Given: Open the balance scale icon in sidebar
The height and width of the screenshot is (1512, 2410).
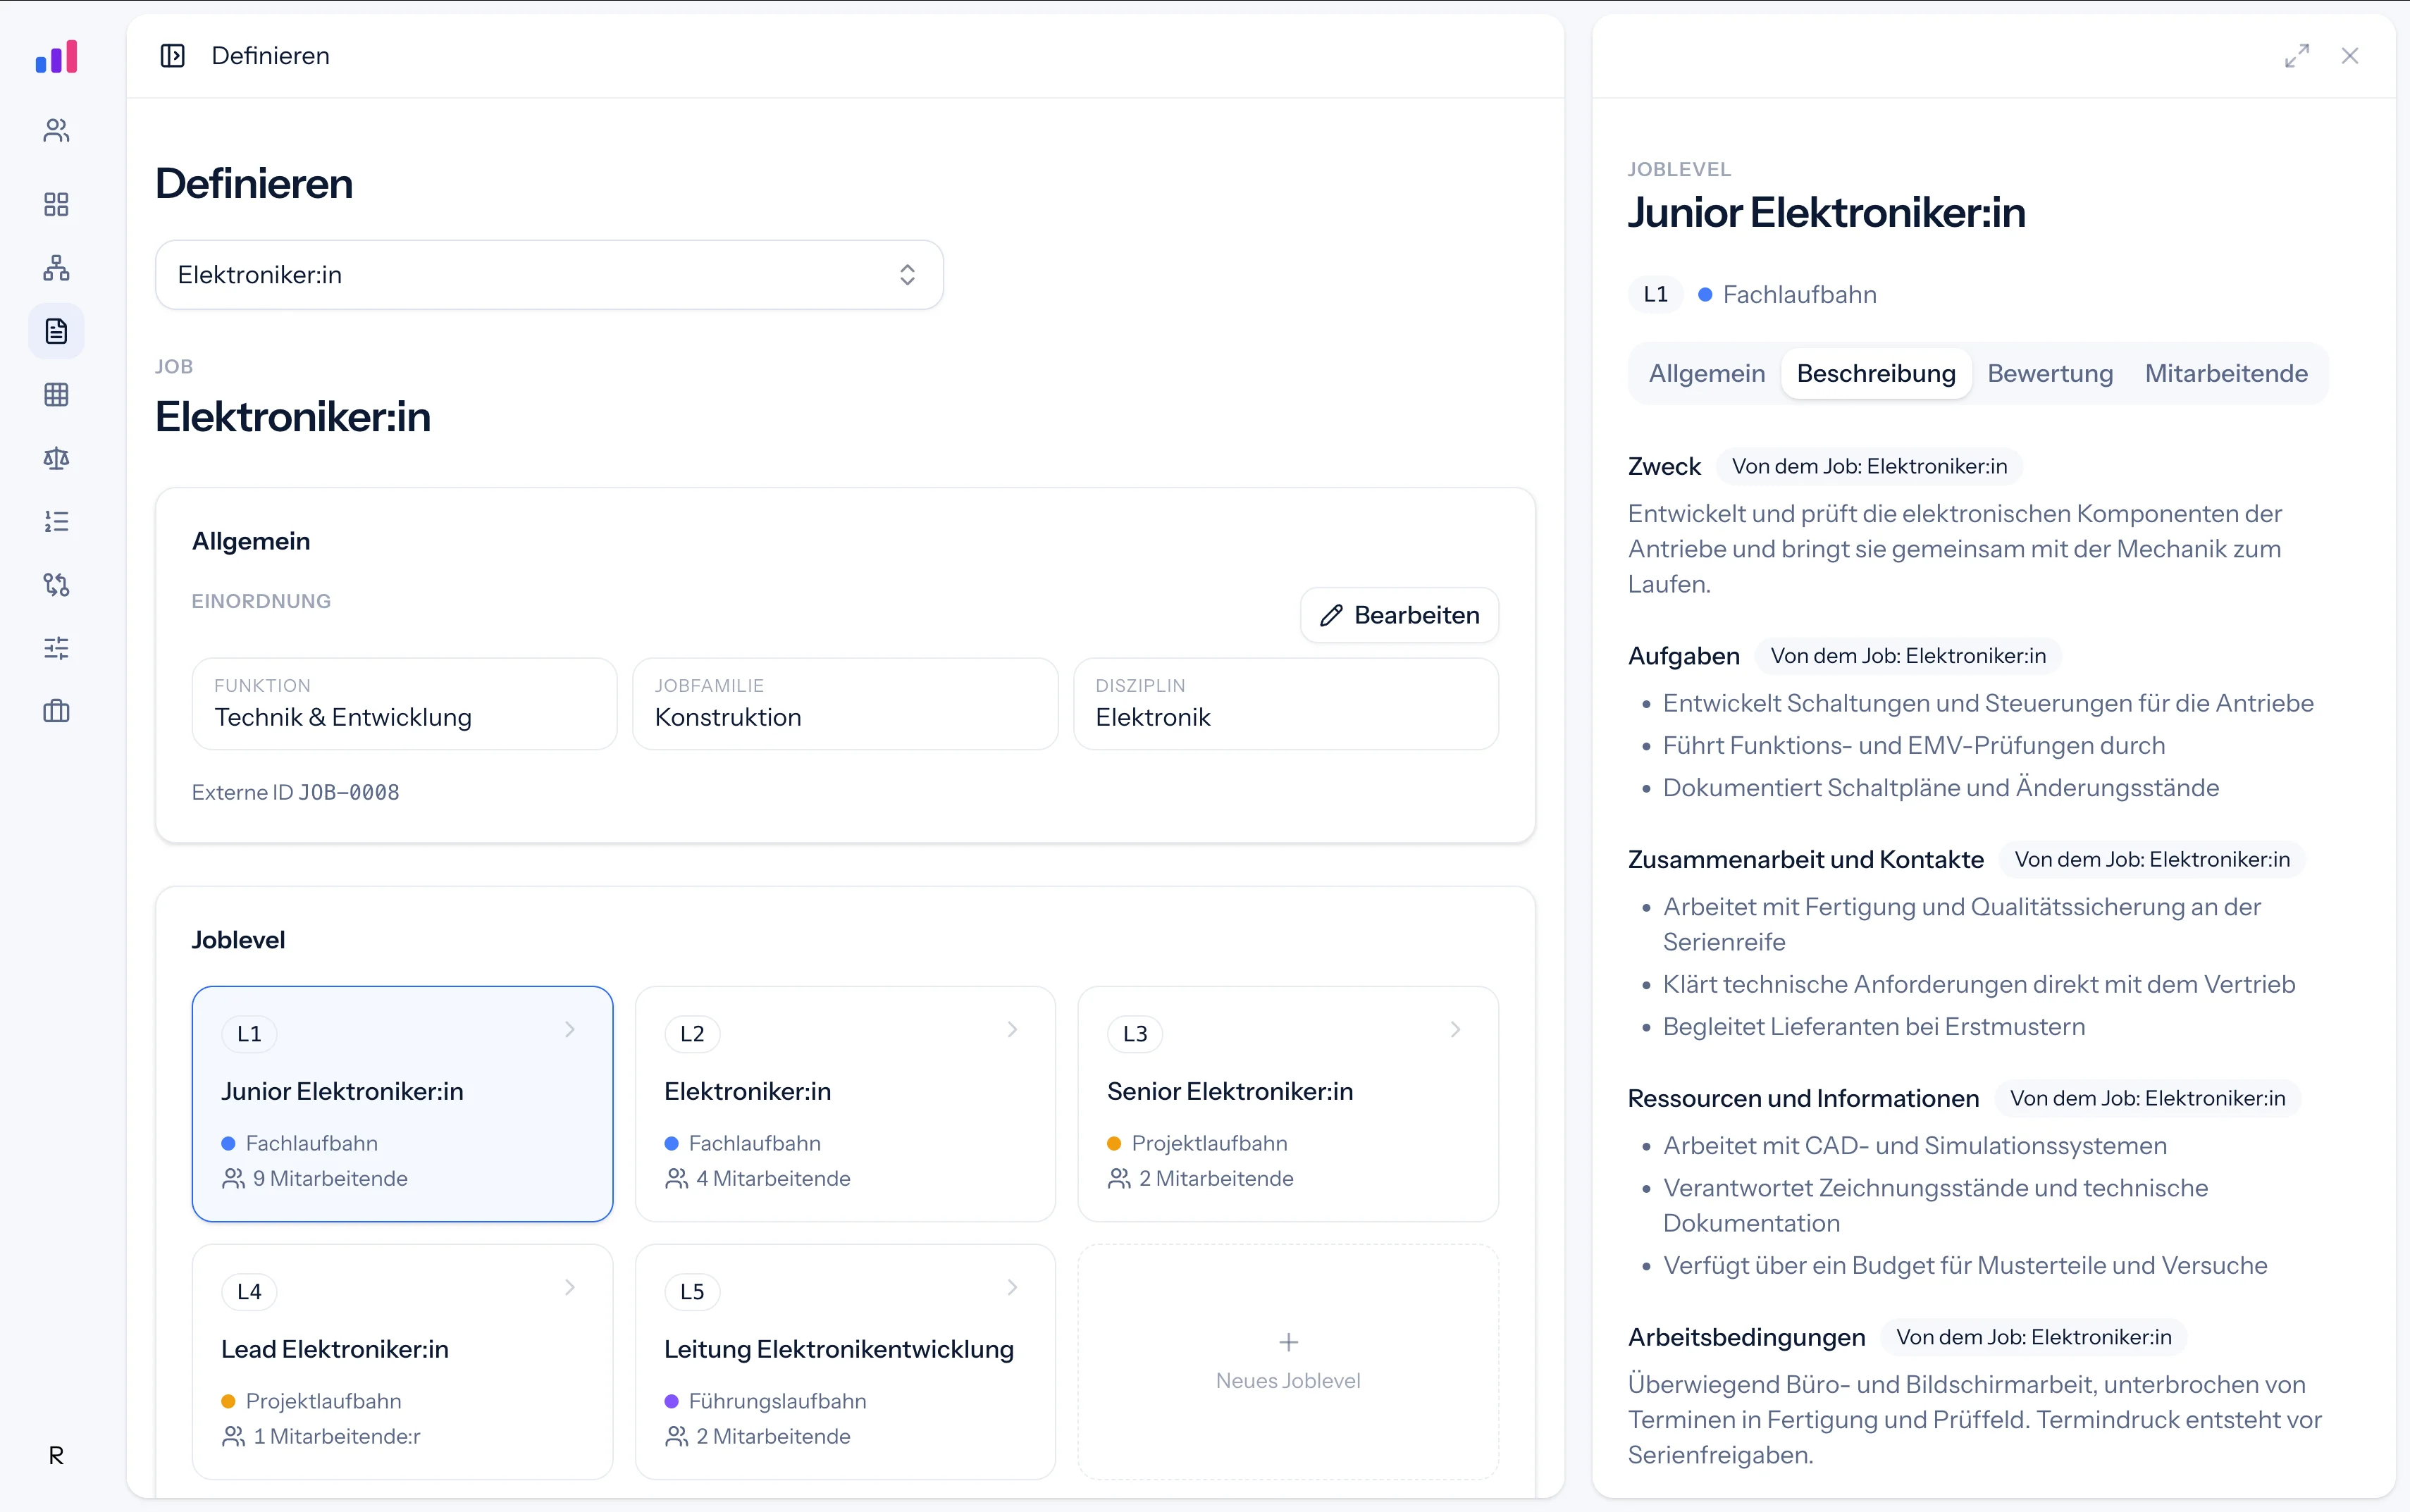Looking at the screenshot, I should coord(56,458).
